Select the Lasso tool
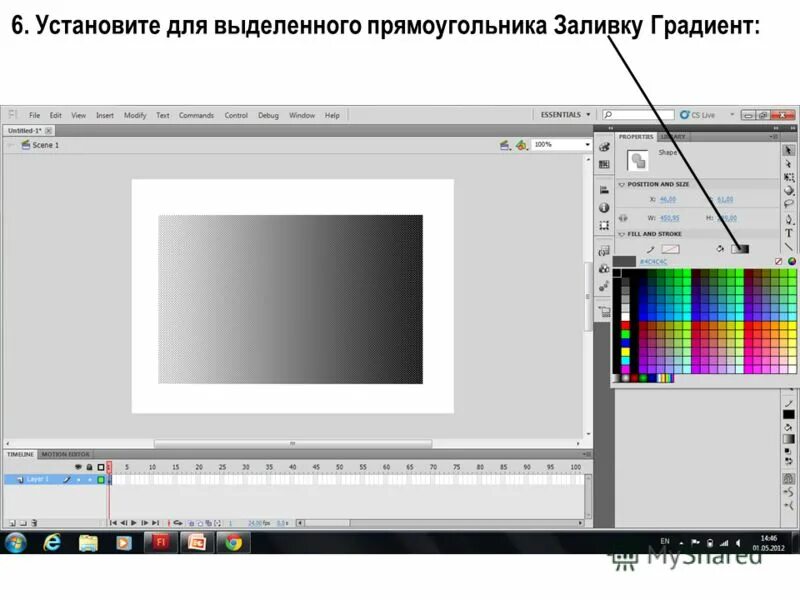This screenshot has width=800, height=600. point(788,204)
